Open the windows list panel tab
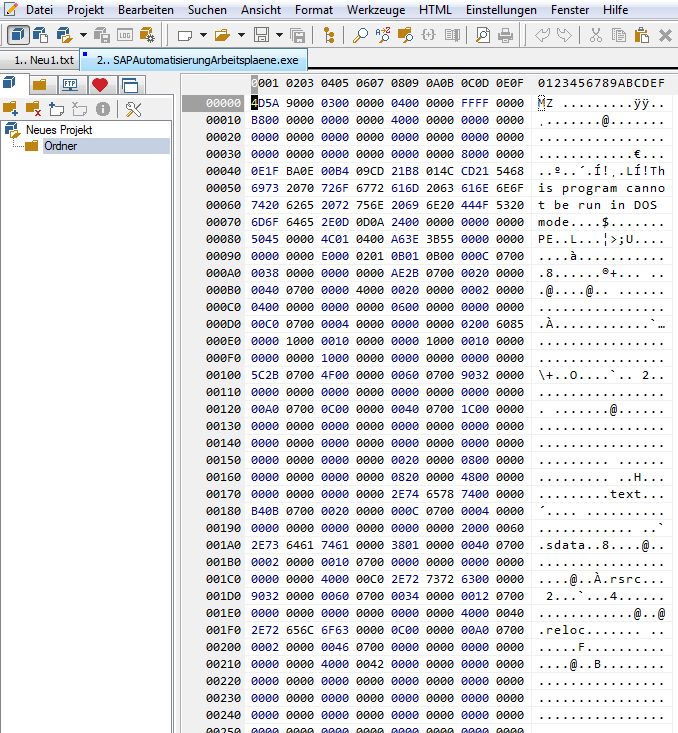Screen dimensions: 678x733 130,85
